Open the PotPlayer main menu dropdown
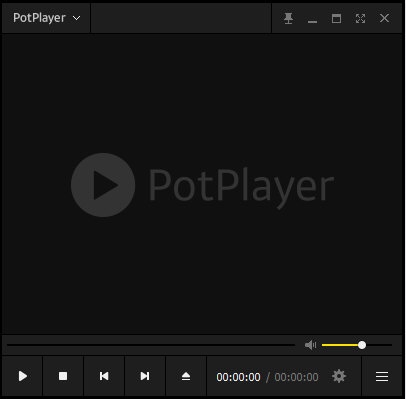Screen dimensions: 406x399 point(46,18)
